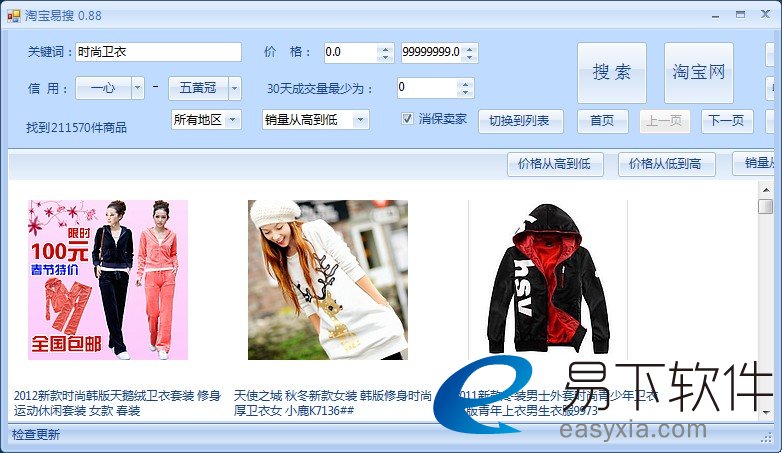Go to 首页 first page
782x453 pixels.
pos(602,121)
